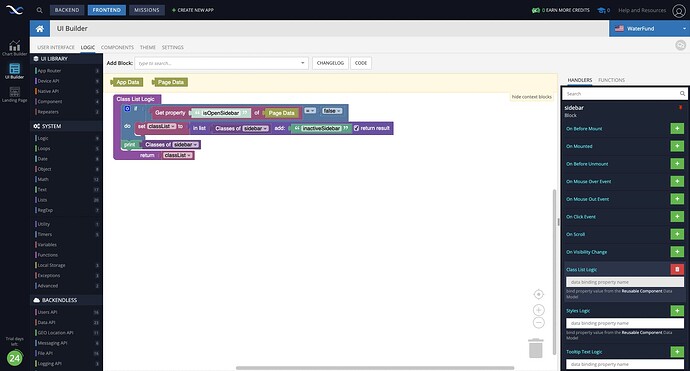
Task: Toggle the return result checkbox
Action: pos(356,128)
